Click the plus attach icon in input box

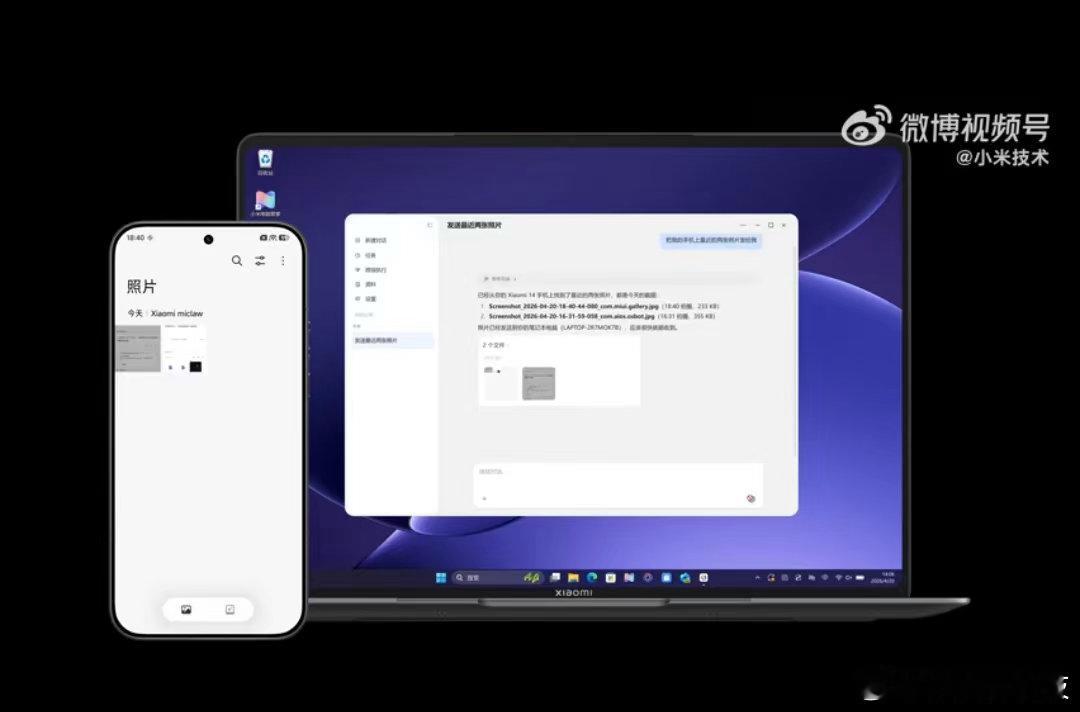pyautogui.click(x=484, y=499)
